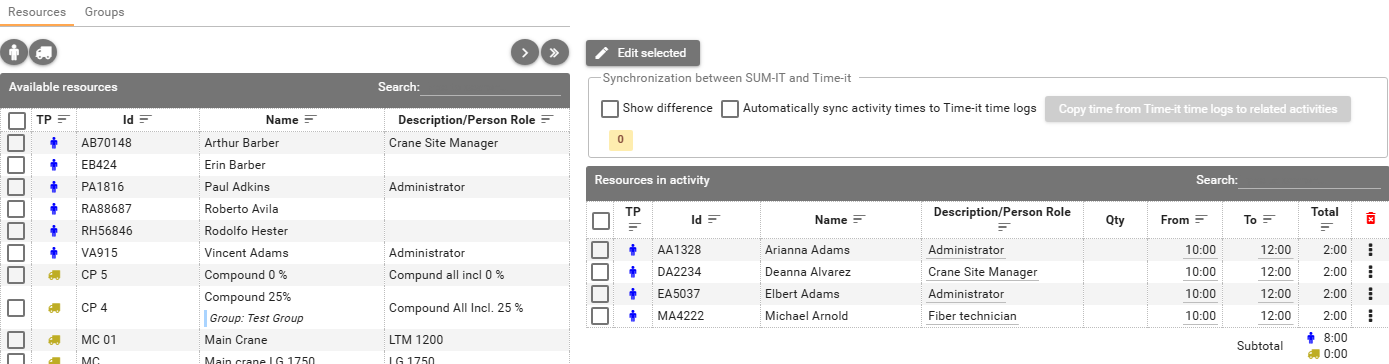Screen dimensions: 1389x364
Task: Open row menu for Arianna Adams
Action: coord(1371,250)
